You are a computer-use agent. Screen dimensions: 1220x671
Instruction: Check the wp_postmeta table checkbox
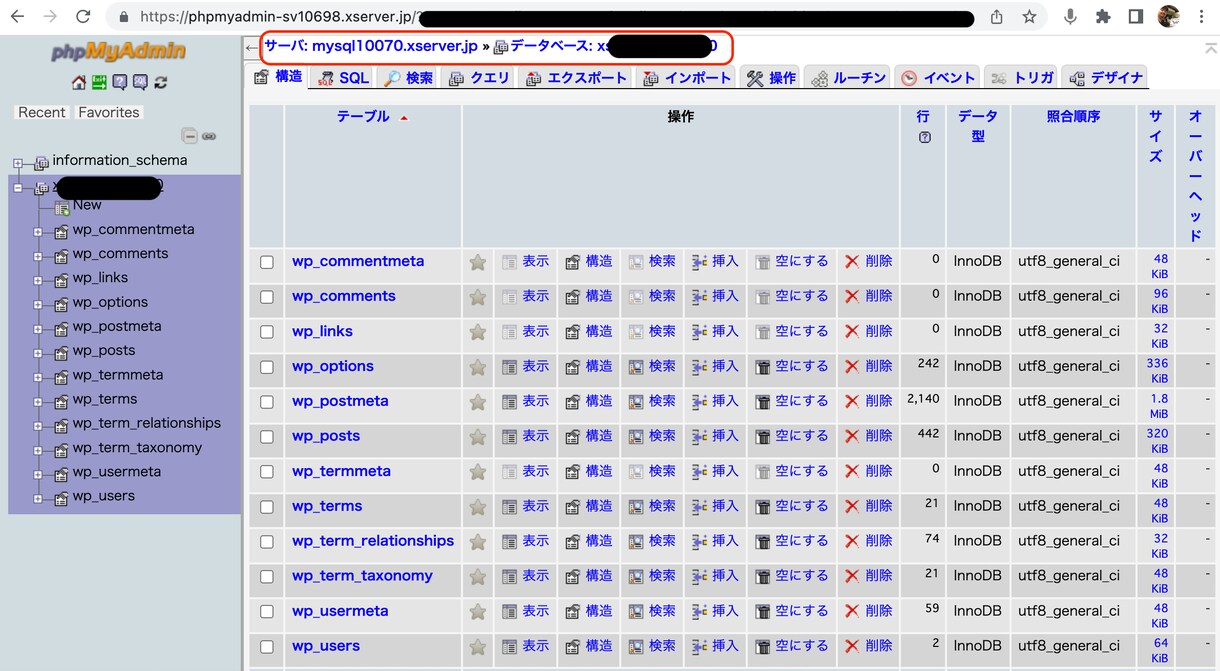pyautogui.click(x=267, y=402)
